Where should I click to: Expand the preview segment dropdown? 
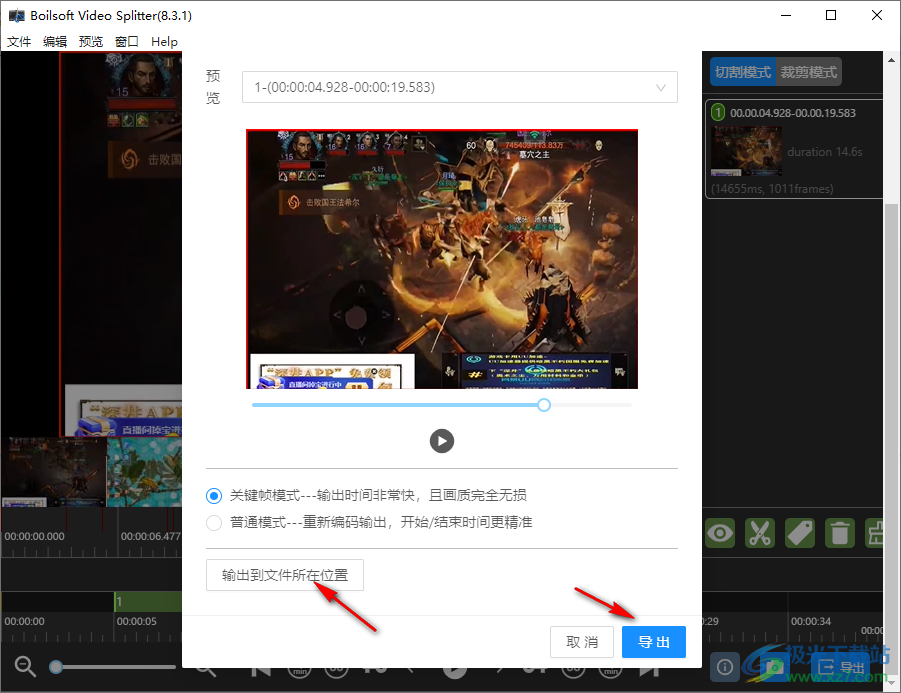(460, 87)
